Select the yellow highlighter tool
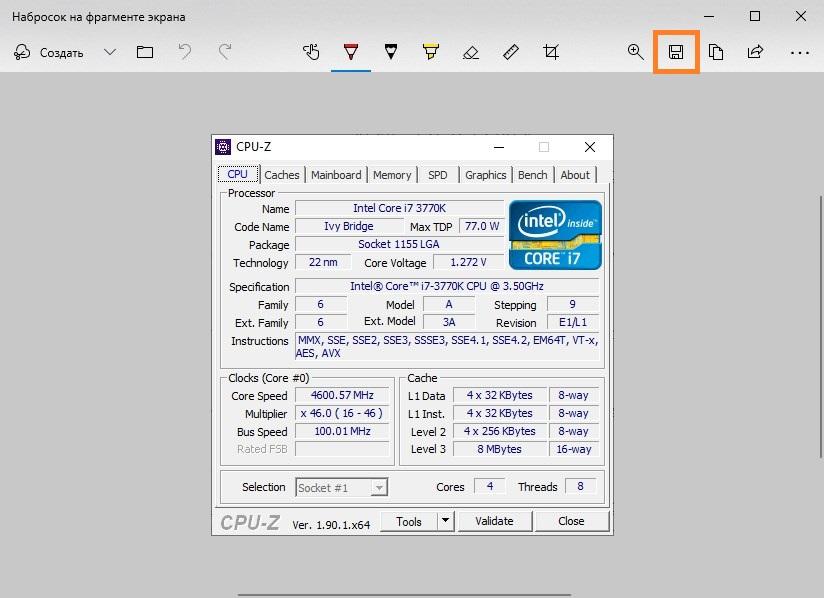 click(431, 52)
